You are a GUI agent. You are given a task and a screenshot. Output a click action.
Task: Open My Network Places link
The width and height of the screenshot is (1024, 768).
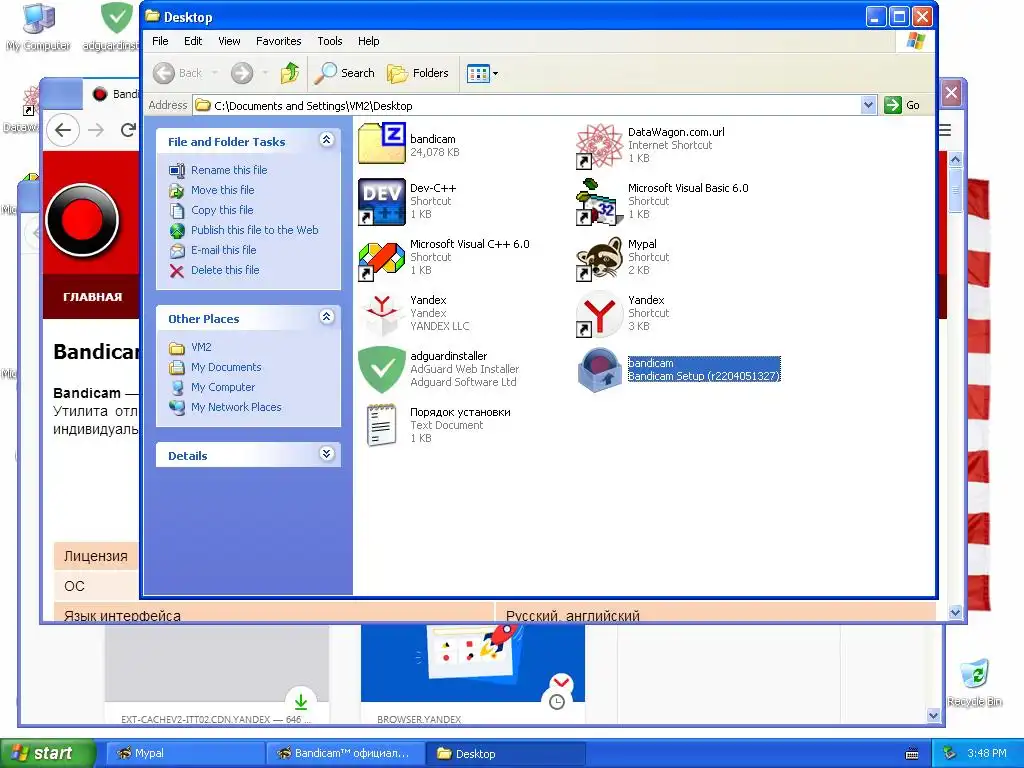click(x=236, y=407)
